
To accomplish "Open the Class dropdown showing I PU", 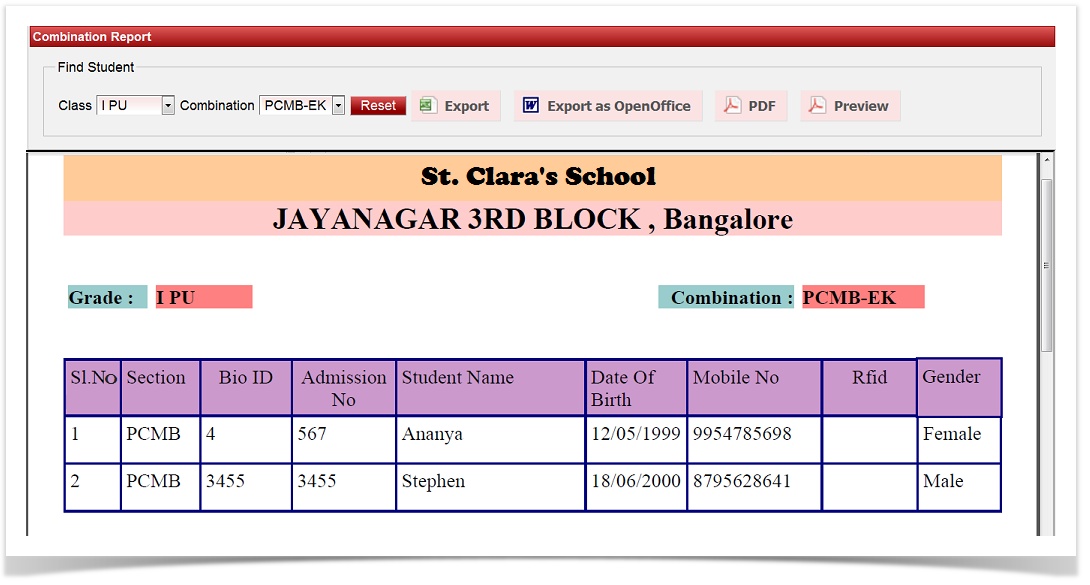I will 135,105.
